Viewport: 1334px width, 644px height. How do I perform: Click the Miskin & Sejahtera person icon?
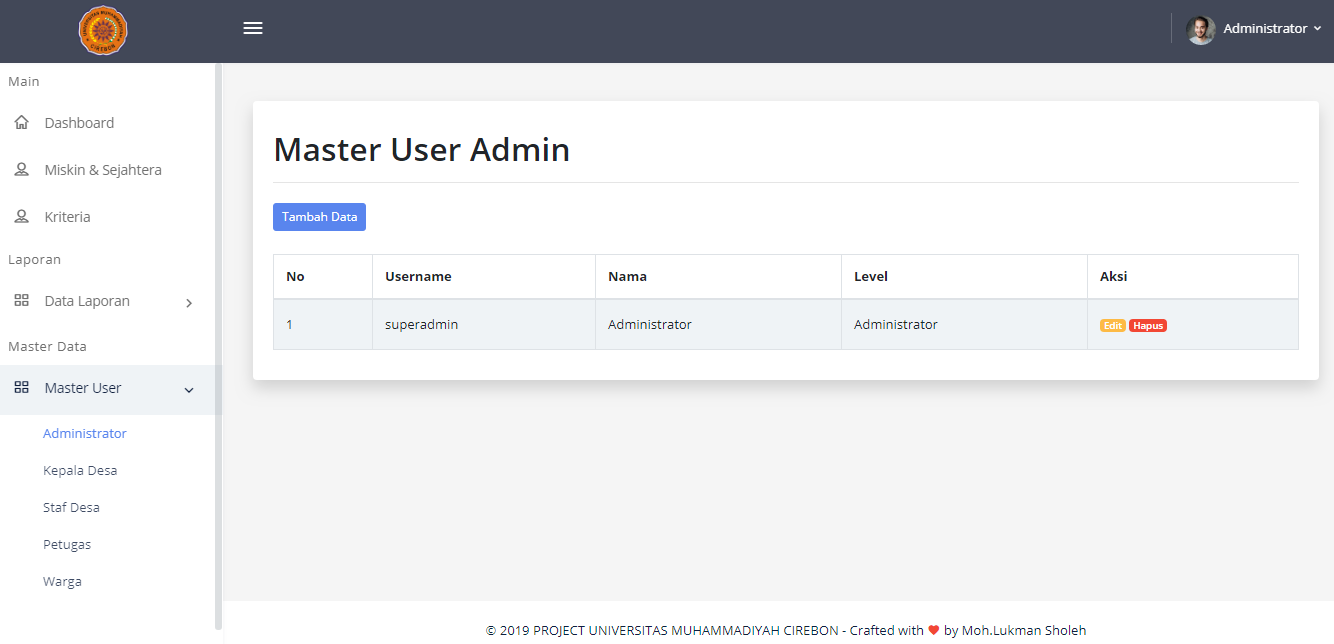20,168
